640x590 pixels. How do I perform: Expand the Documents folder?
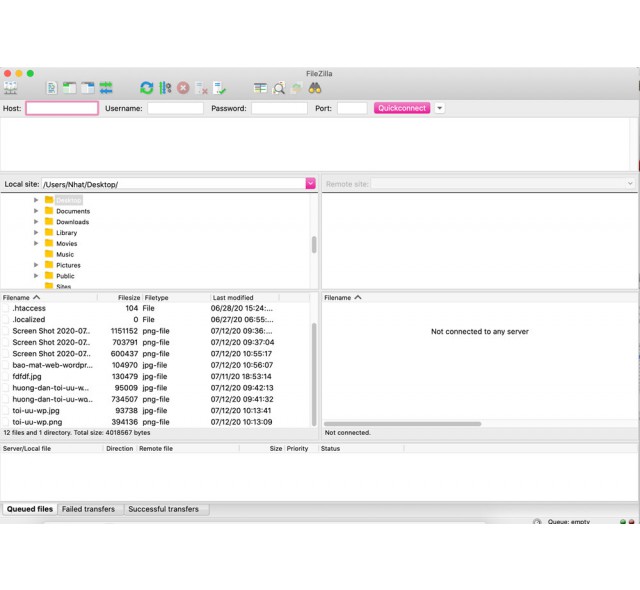[x=36, y=211]
